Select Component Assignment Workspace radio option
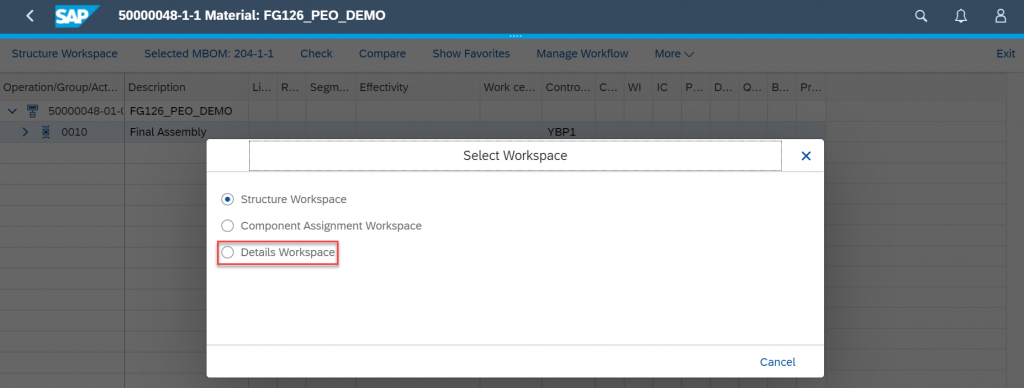The image size is (1024, 388). 227,226
